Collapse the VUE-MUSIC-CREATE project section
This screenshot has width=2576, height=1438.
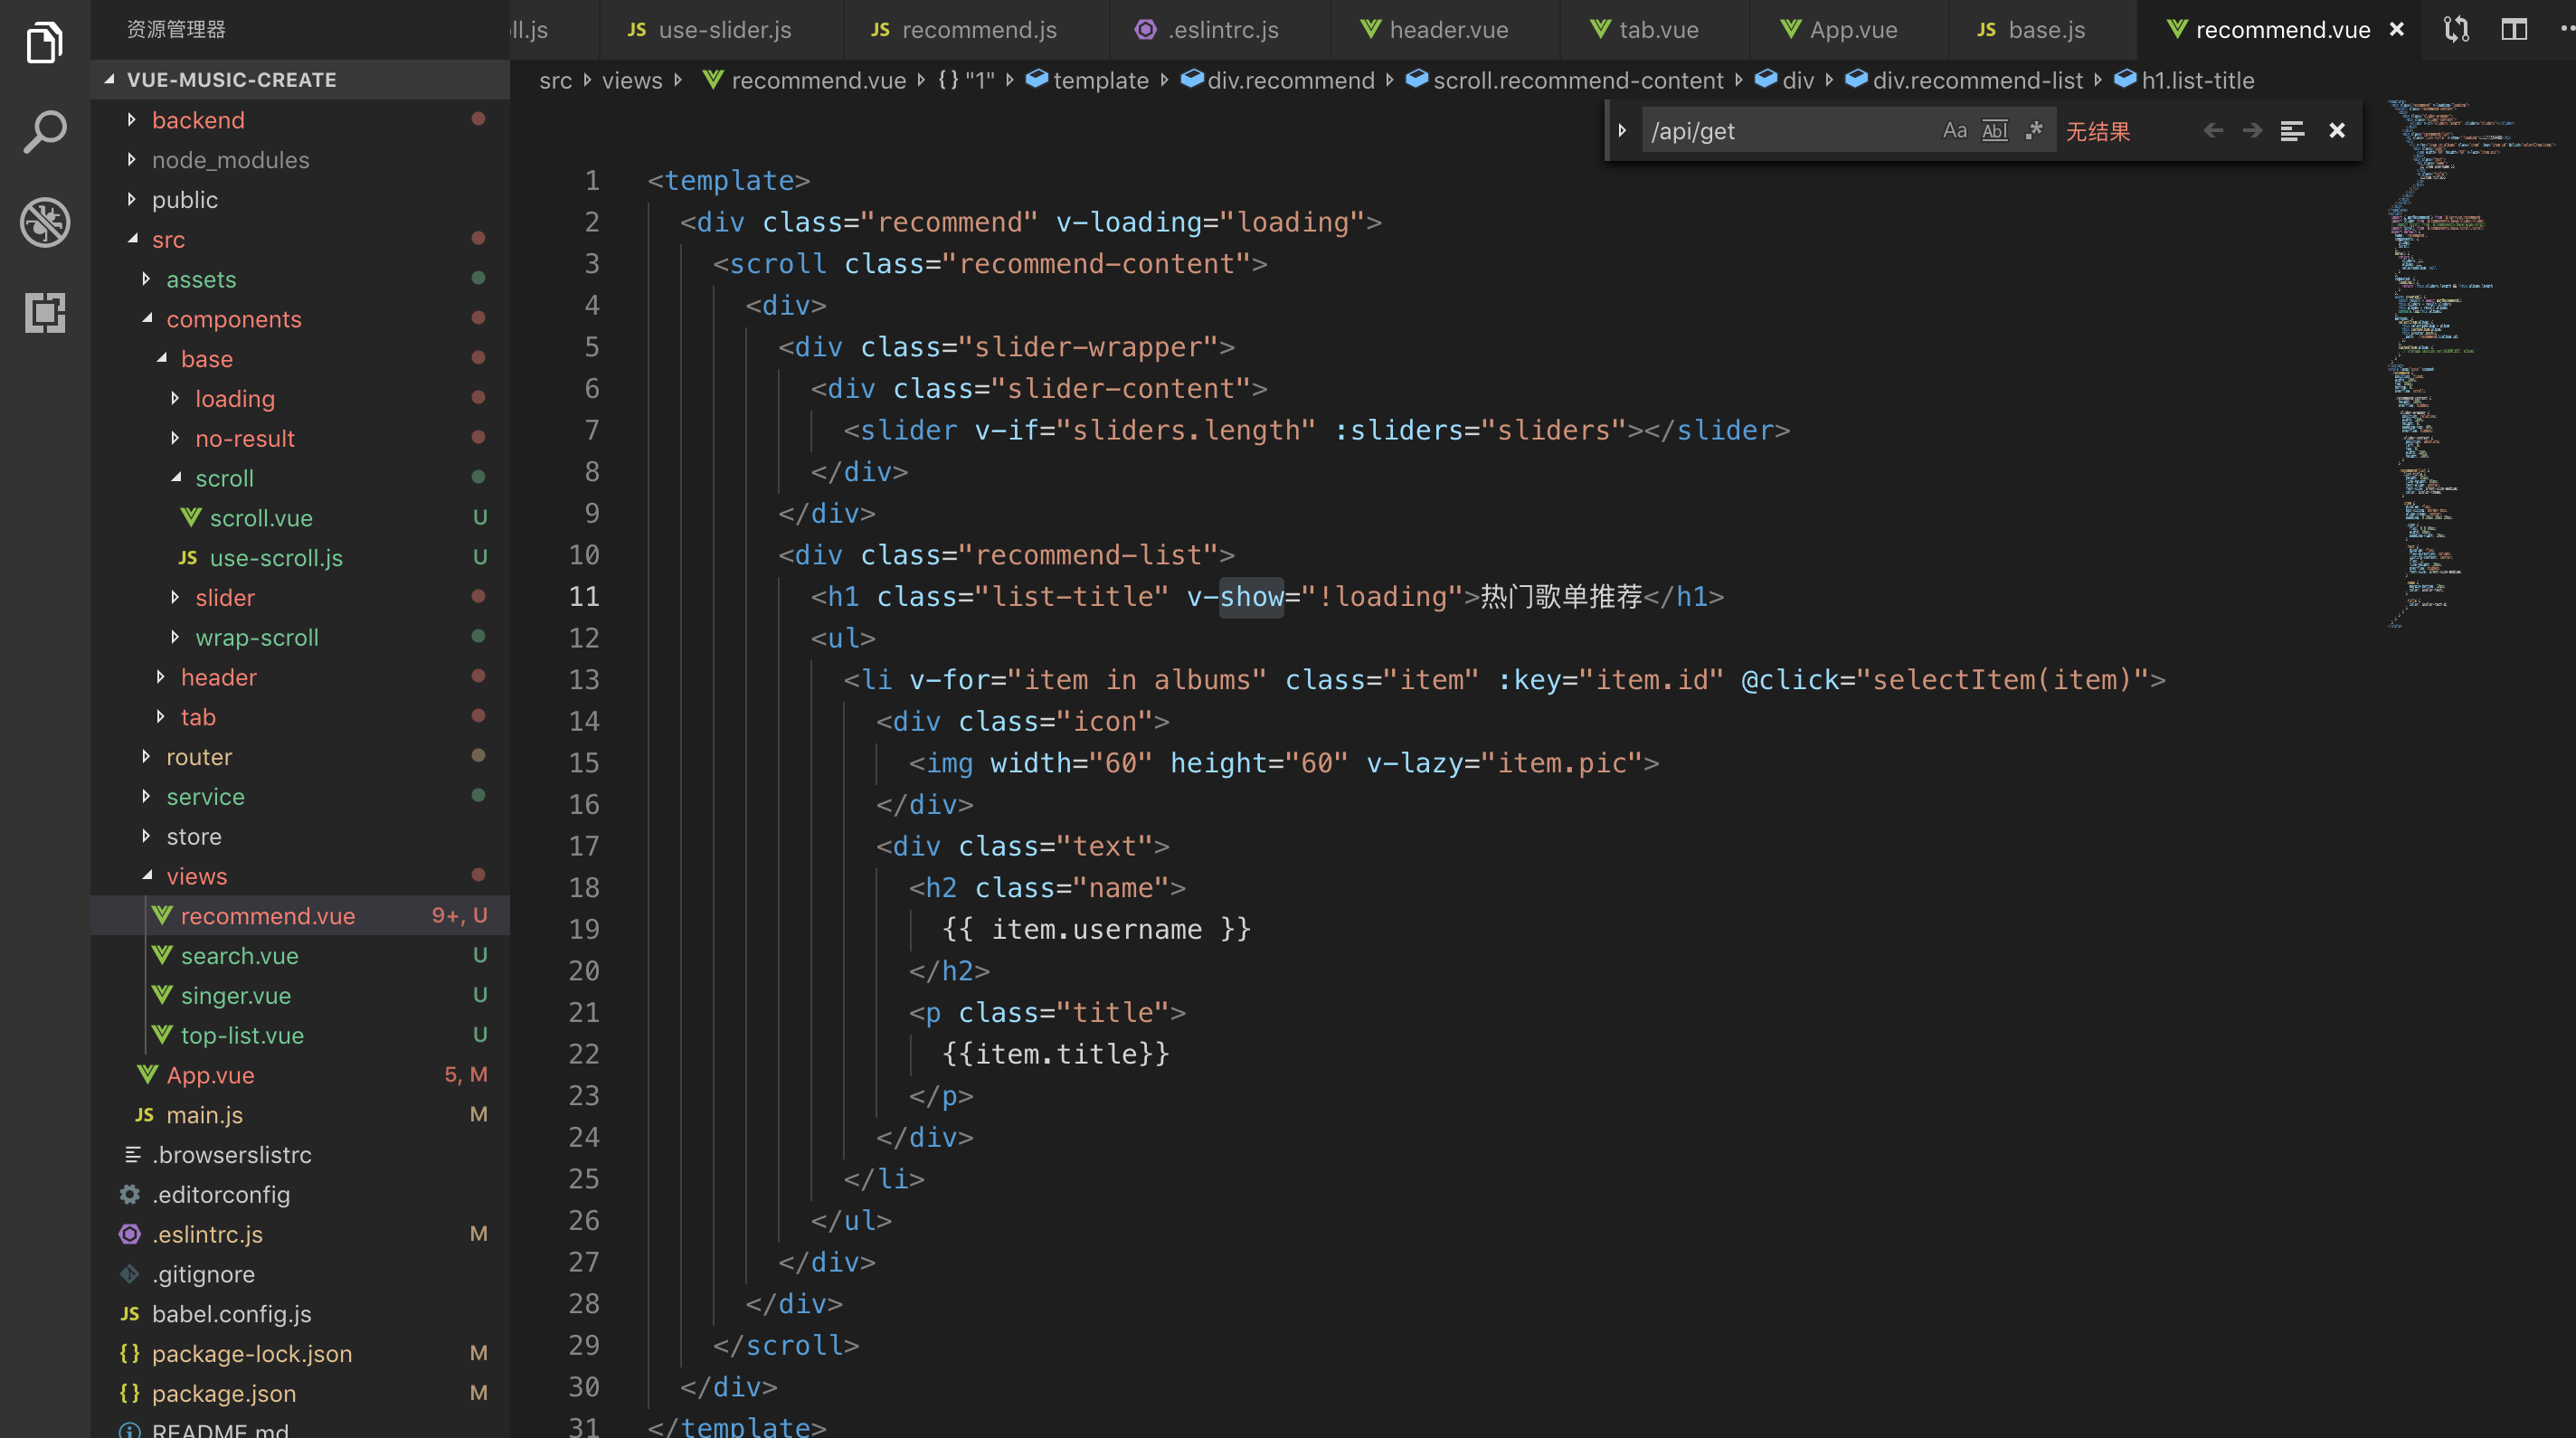(300, 79)
